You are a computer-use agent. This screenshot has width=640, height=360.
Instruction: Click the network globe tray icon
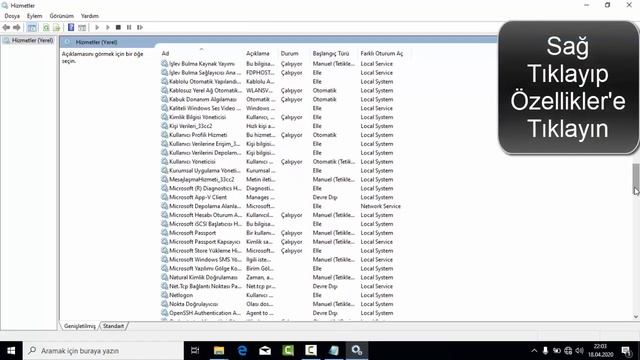[568, 351]
